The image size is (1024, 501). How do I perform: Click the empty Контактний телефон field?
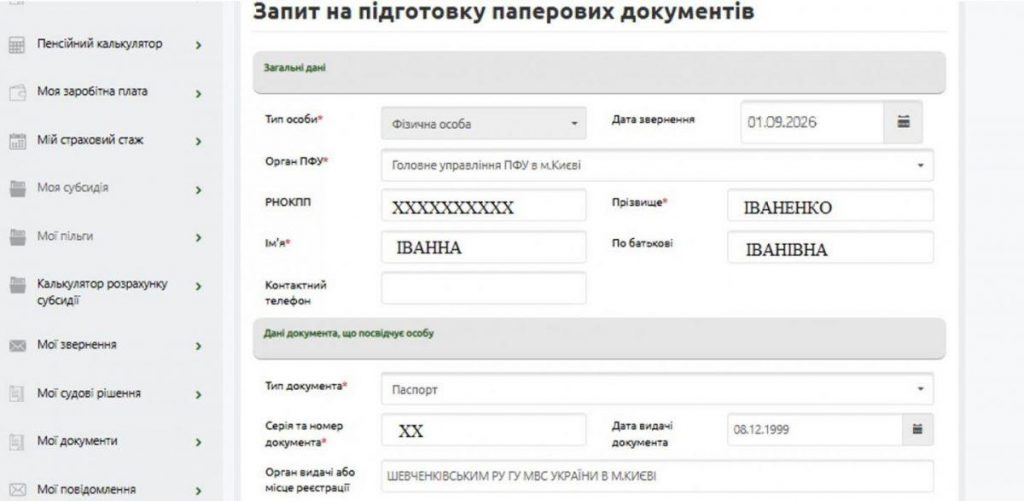pos(484,288)
